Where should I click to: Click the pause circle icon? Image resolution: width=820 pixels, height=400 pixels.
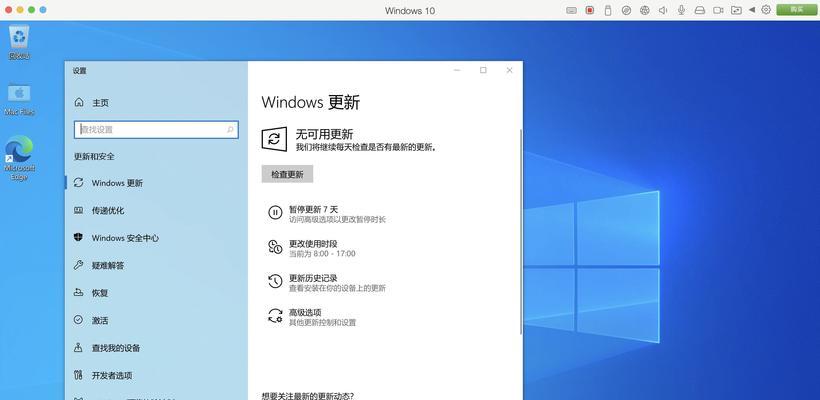[x=275, y=212]
